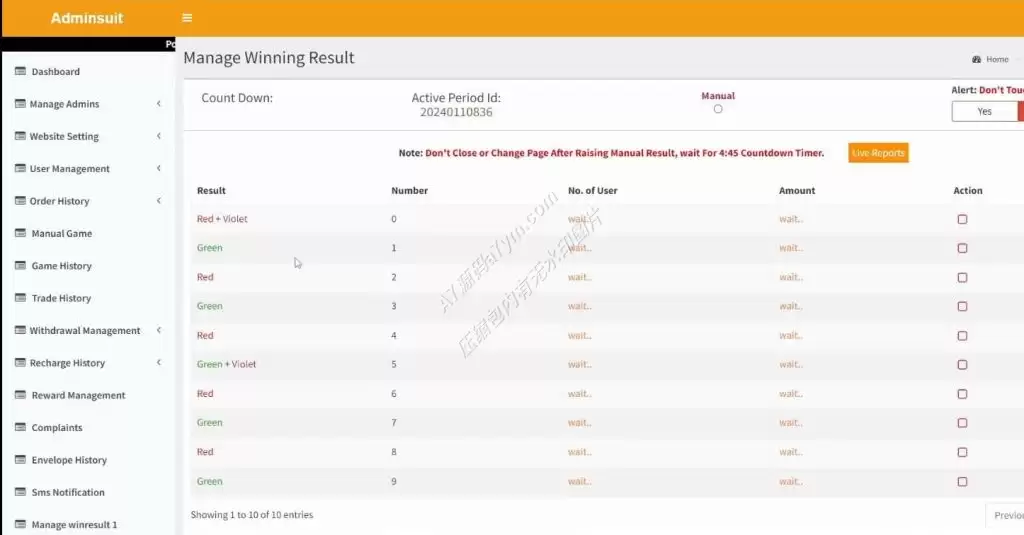Click the Trade History sidebar icon
Viewport: 1024px width, 535px height.
(x=20, y=298)
